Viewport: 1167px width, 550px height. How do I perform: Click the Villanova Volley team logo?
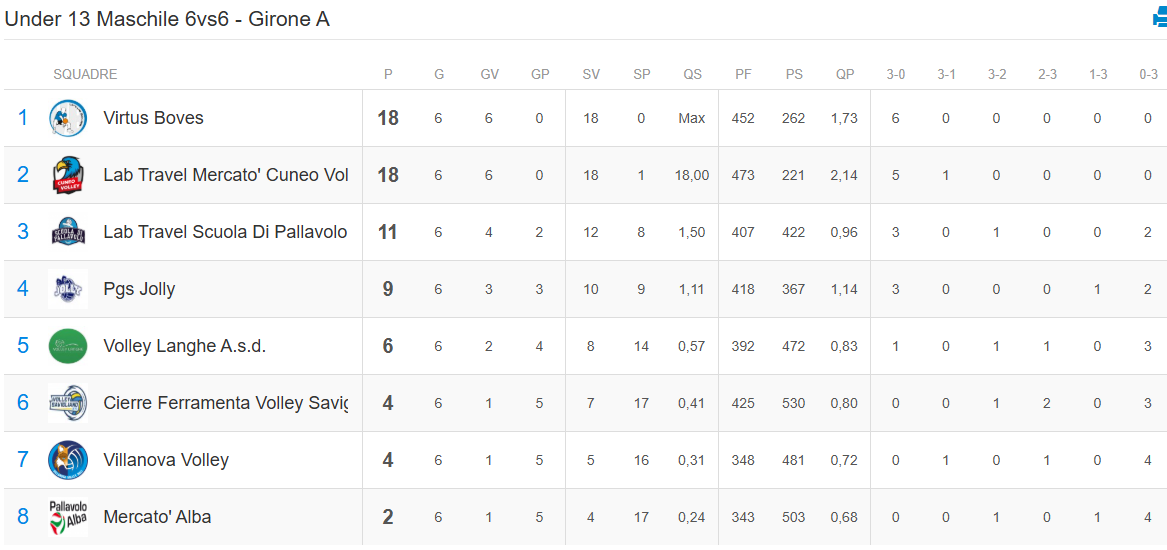tap(68, 461)
